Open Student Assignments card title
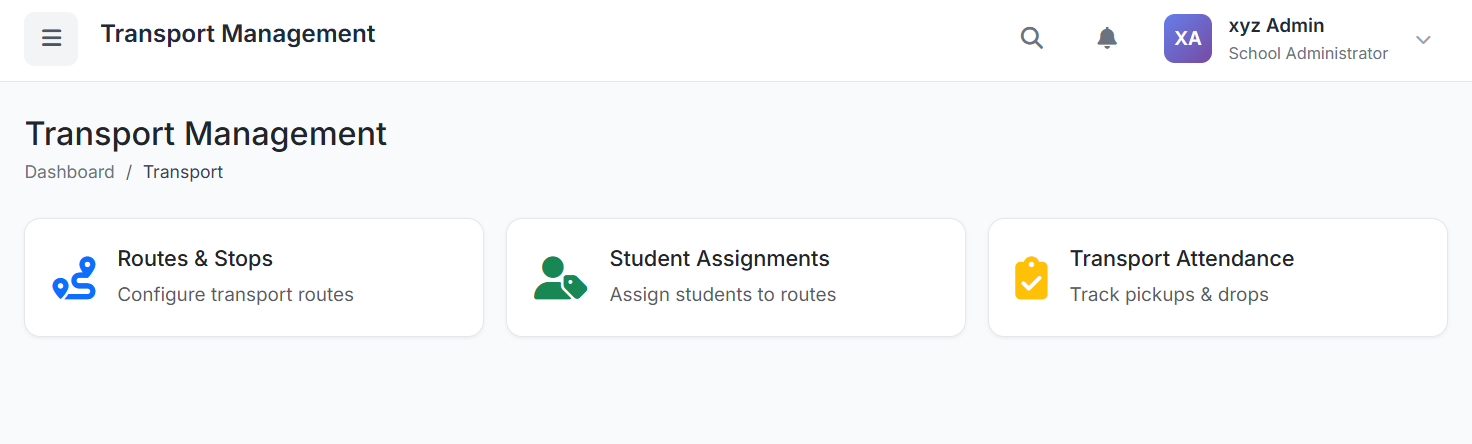The width and height of the screenshot is (1472, 444). [719, 259]
